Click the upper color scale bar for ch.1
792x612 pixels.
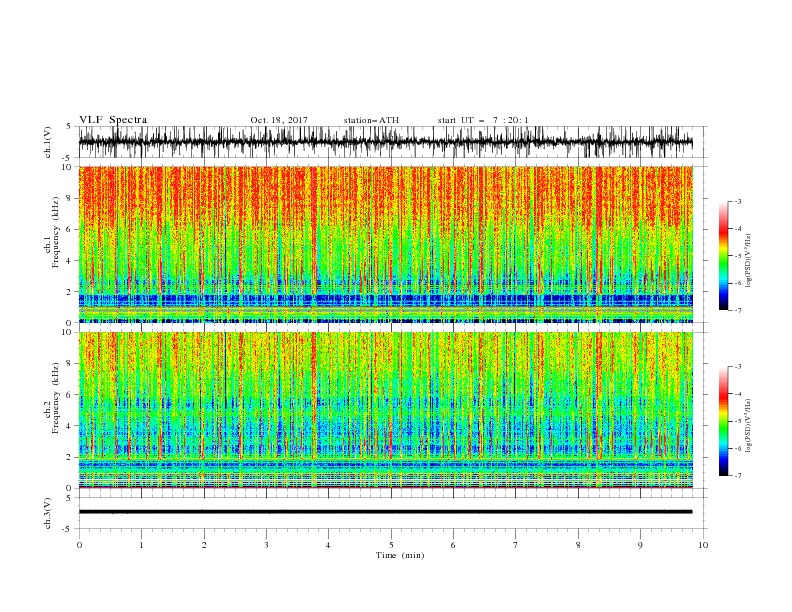click(x=723, y=256)
